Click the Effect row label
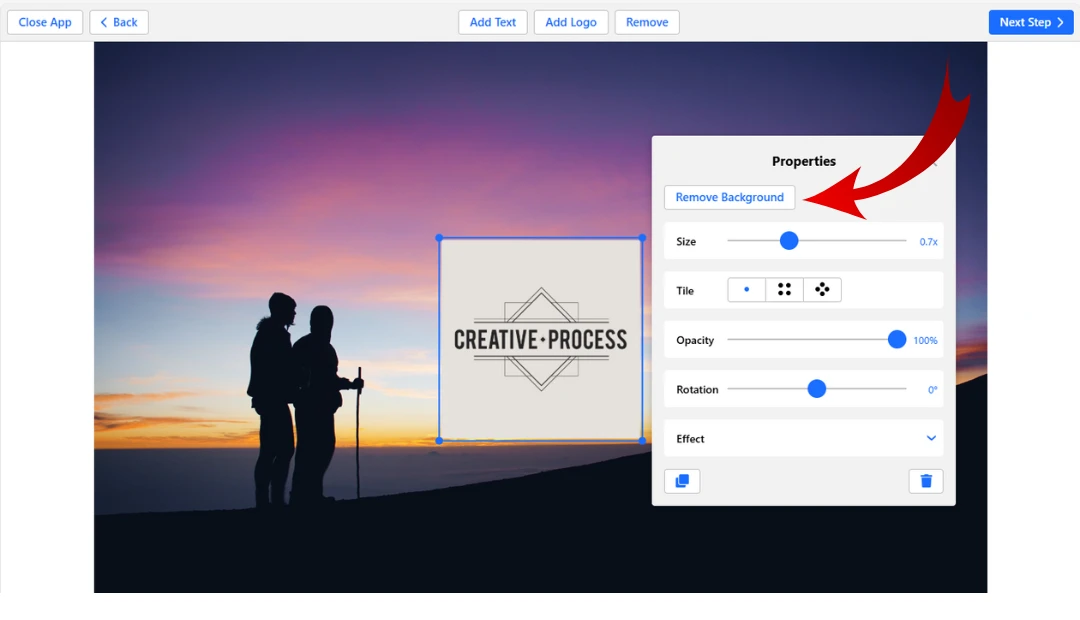 pyautogui.click(x=690, y=439)
